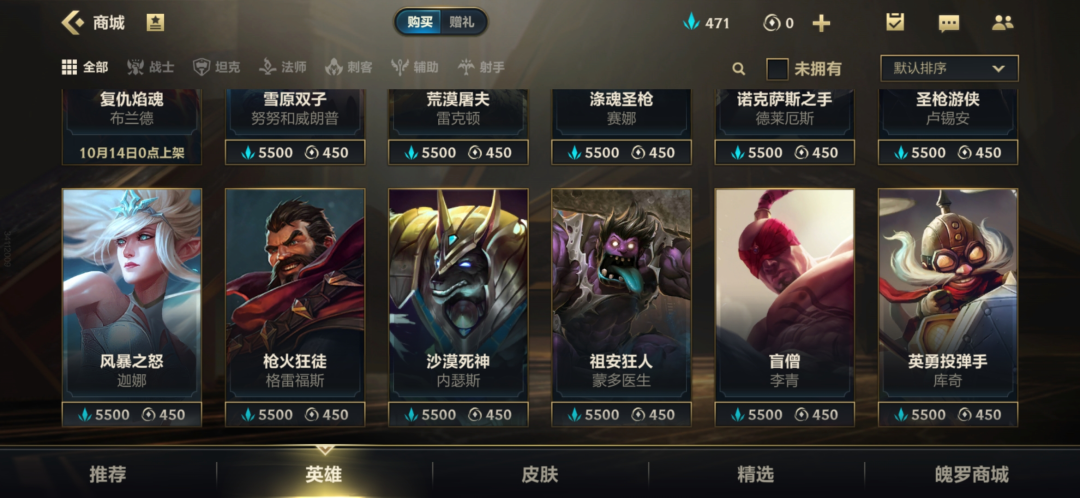
Task: Show 全部 heroes category
Action: click(85, 68)
